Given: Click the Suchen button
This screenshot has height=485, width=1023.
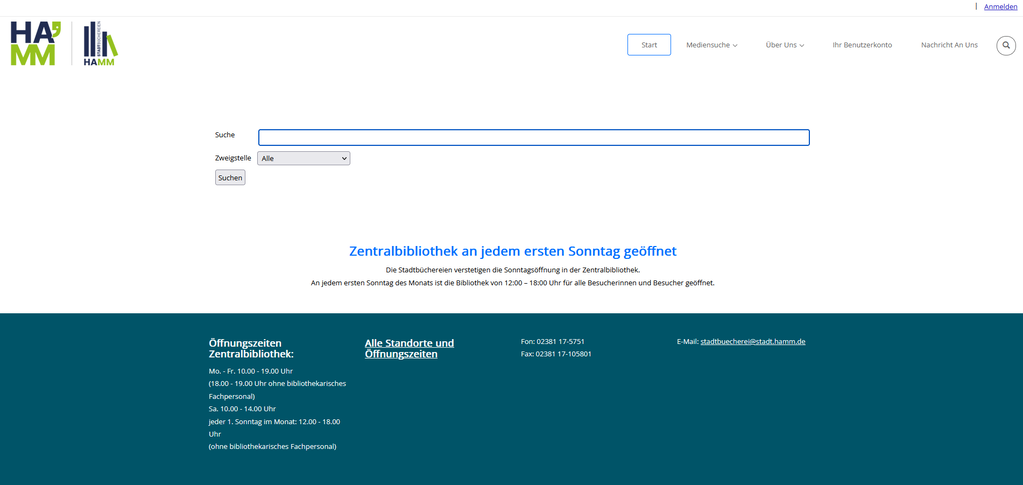Looking at the screenshot, I should tap(230, 178).
